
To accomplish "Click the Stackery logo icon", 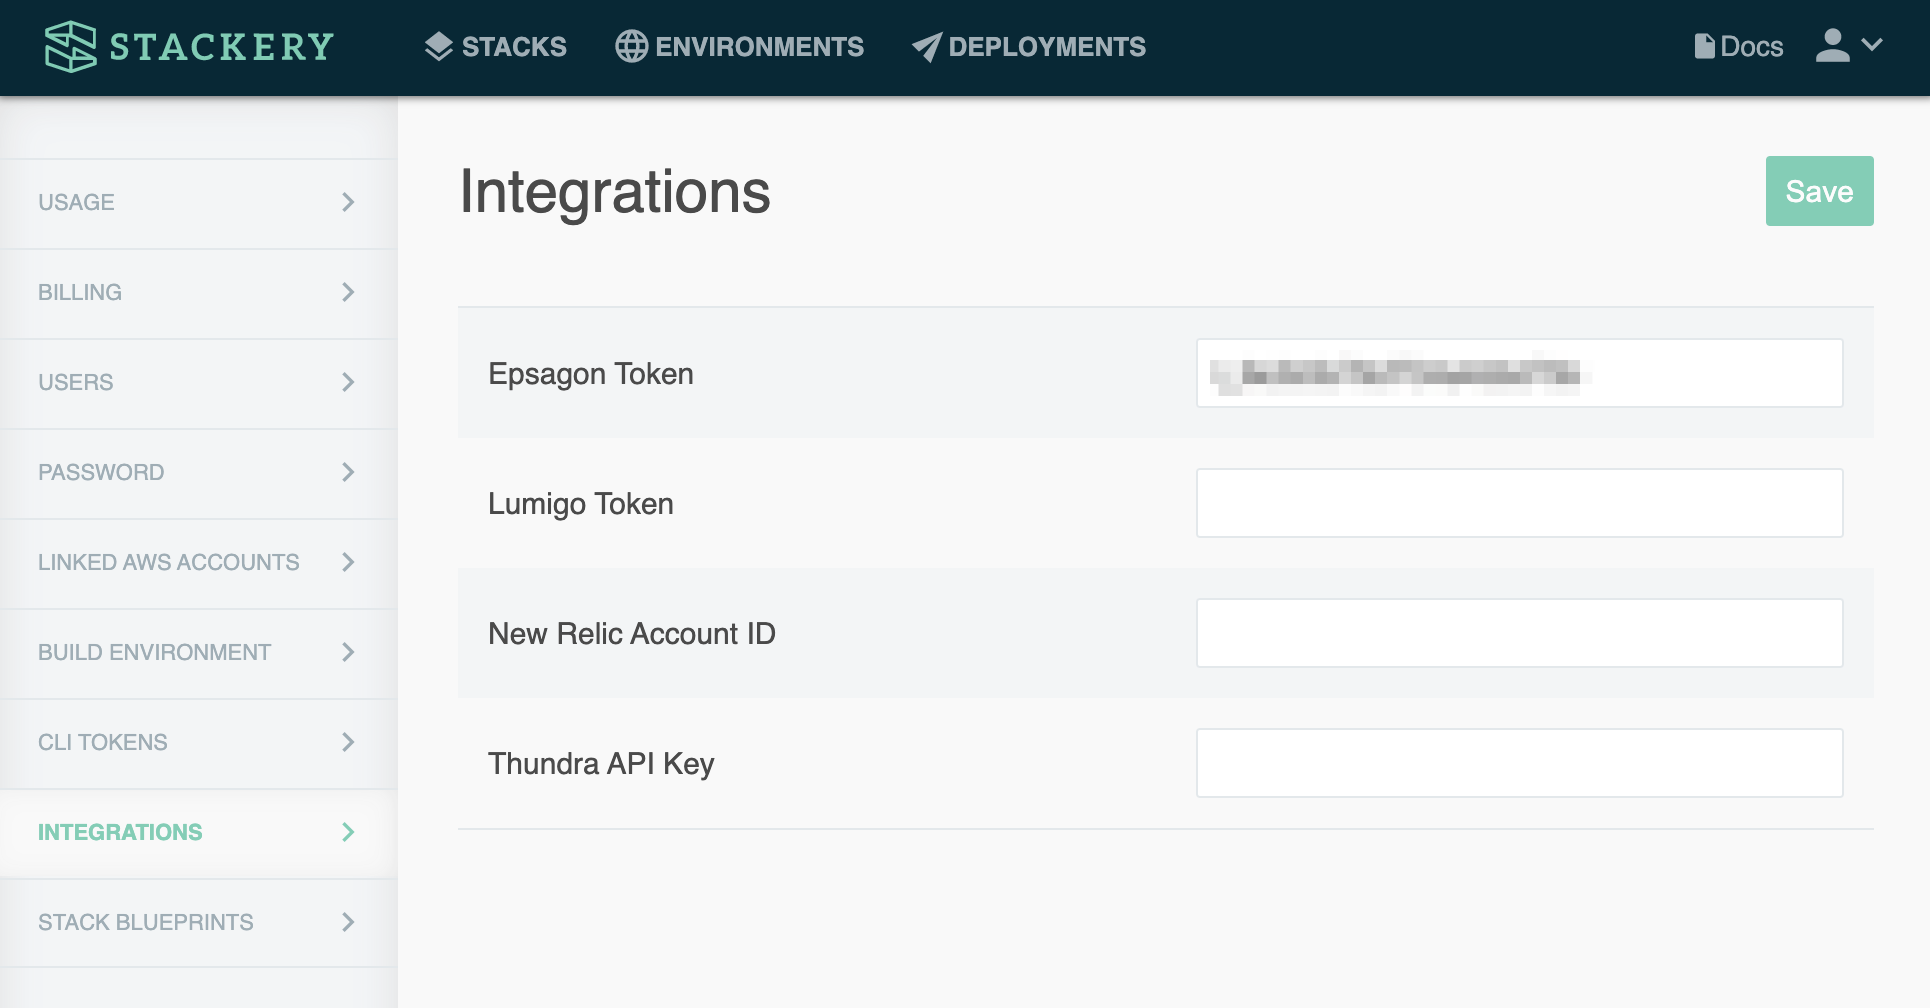I will 70,46.
